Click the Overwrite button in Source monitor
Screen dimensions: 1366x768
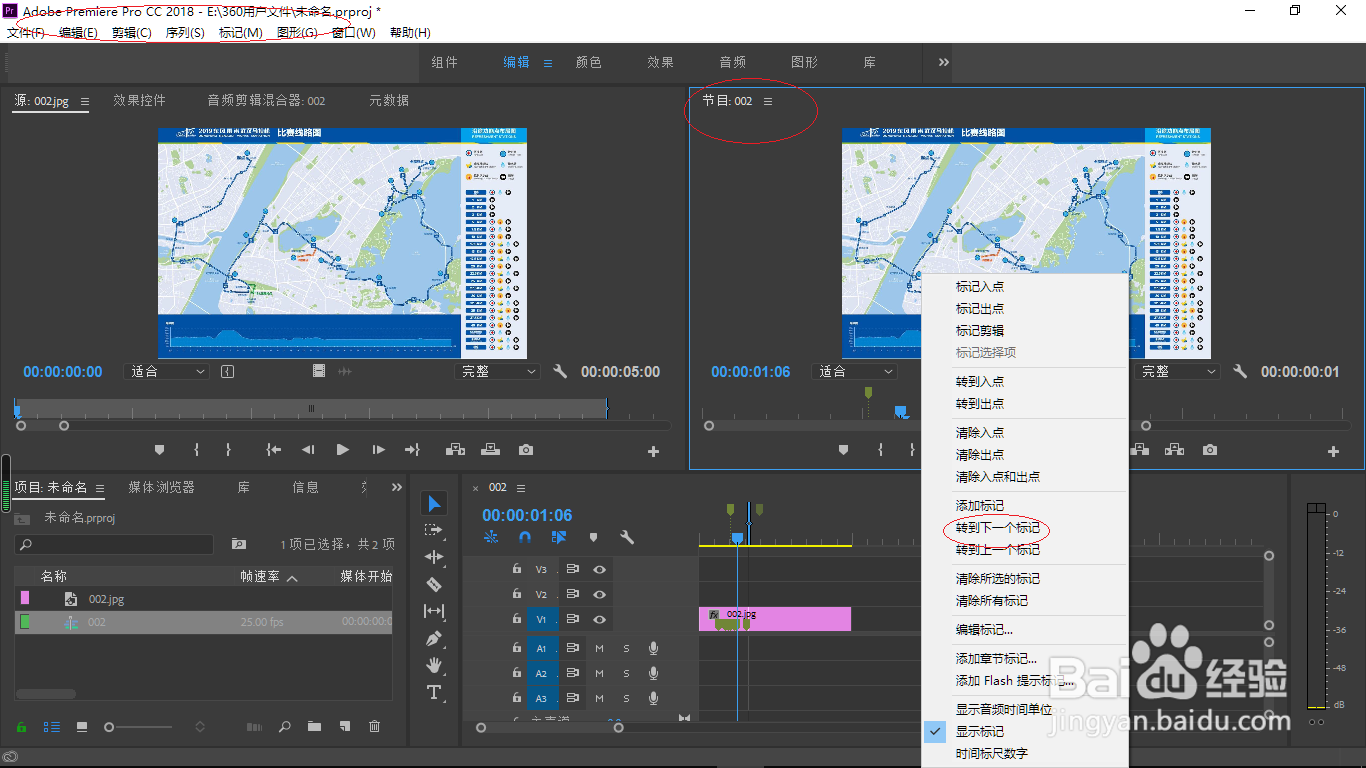point(490,450)
